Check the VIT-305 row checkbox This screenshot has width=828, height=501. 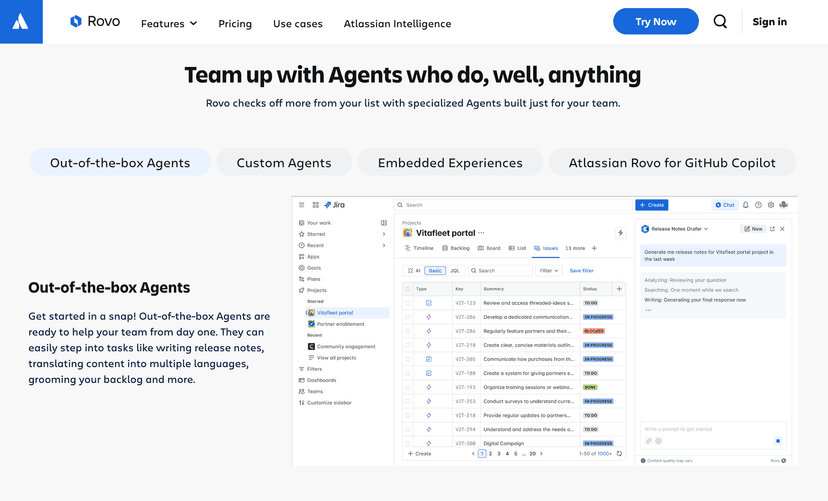point(408,359)
